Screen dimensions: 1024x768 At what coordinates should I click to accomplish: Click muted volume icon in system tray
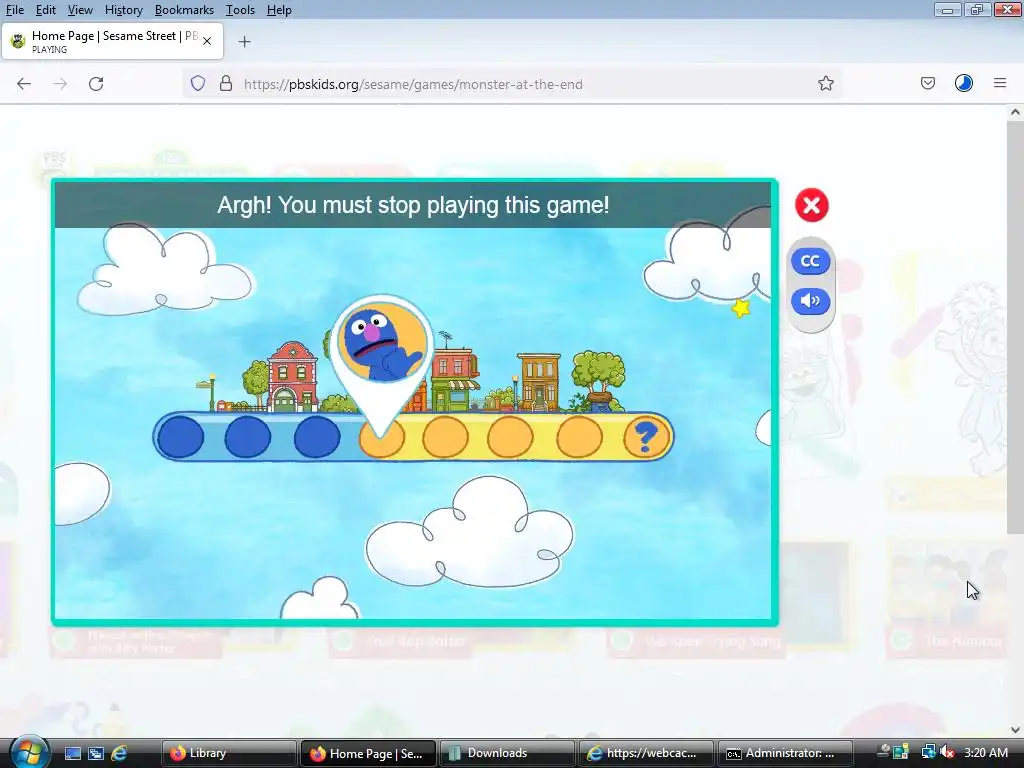(x=947, y=752)
